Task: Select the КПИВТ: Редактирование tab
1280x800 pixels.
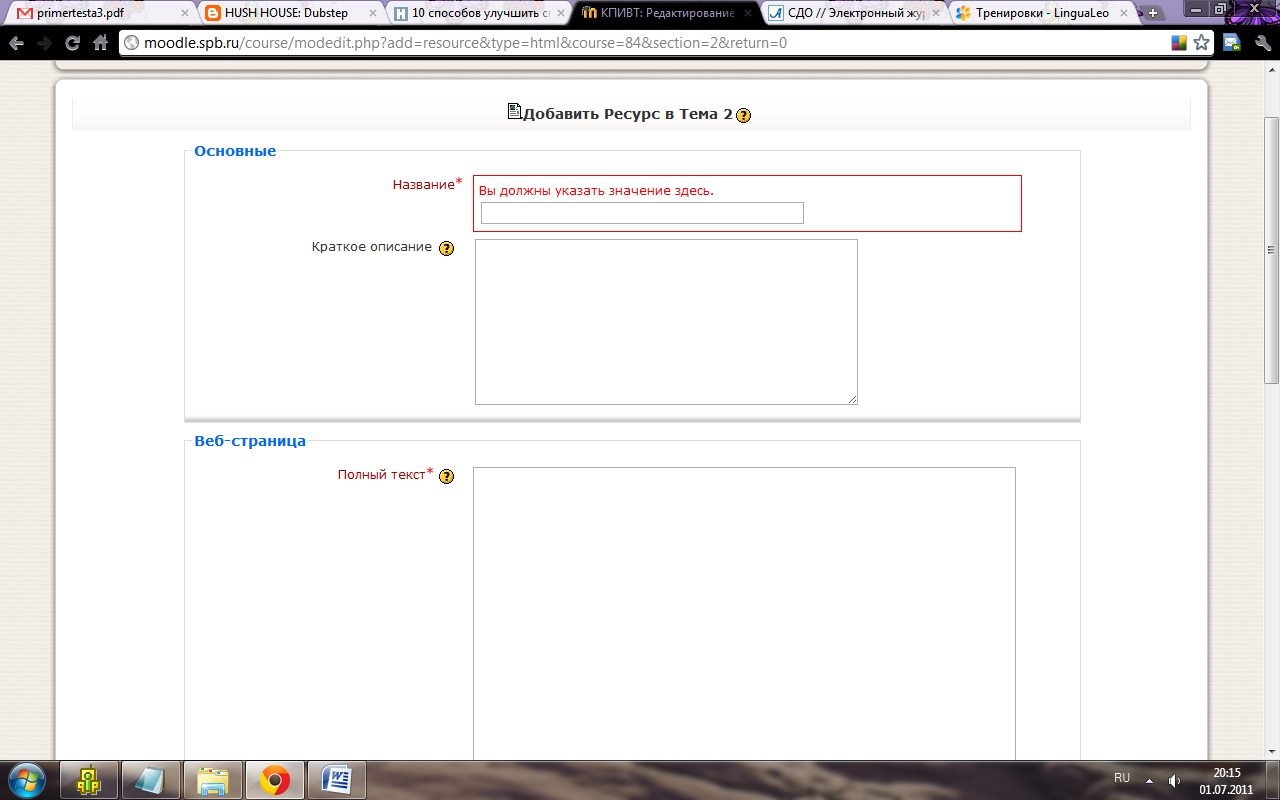Action: point(666,14)
